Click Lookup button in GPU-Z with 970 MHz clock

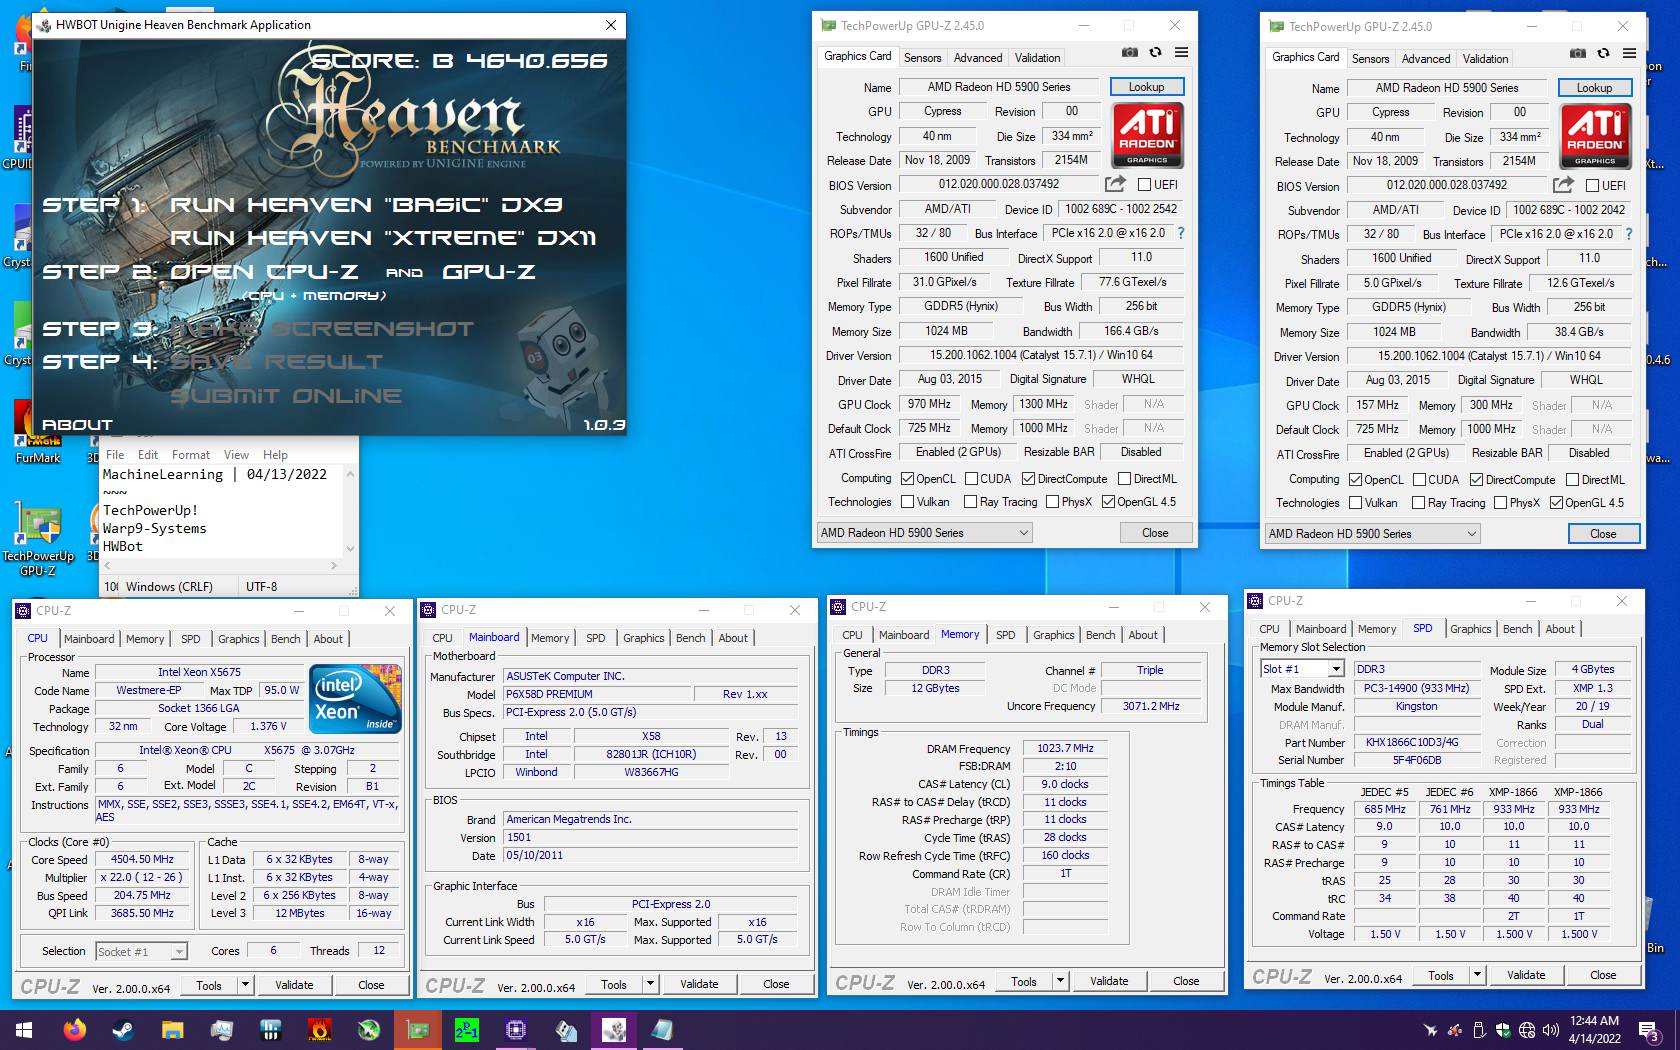[x=1146, y=87]
